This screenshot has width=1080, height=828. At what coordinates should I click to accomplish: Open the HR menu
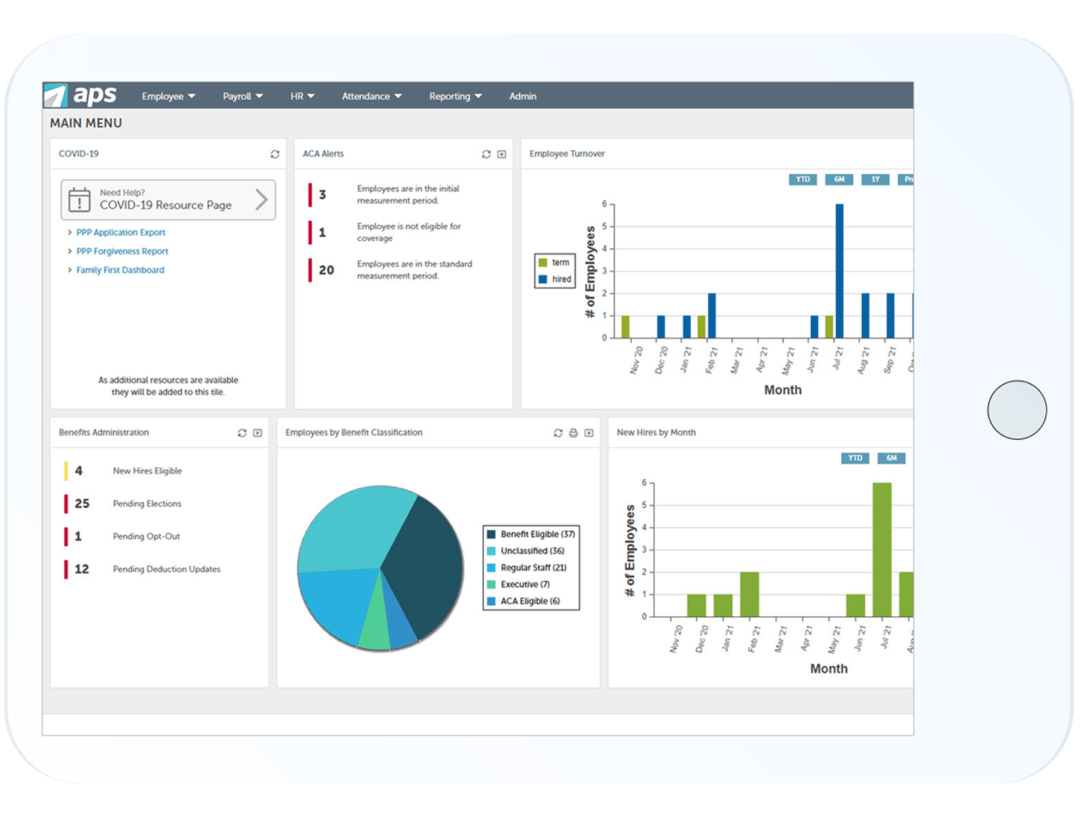coord(302,96)
